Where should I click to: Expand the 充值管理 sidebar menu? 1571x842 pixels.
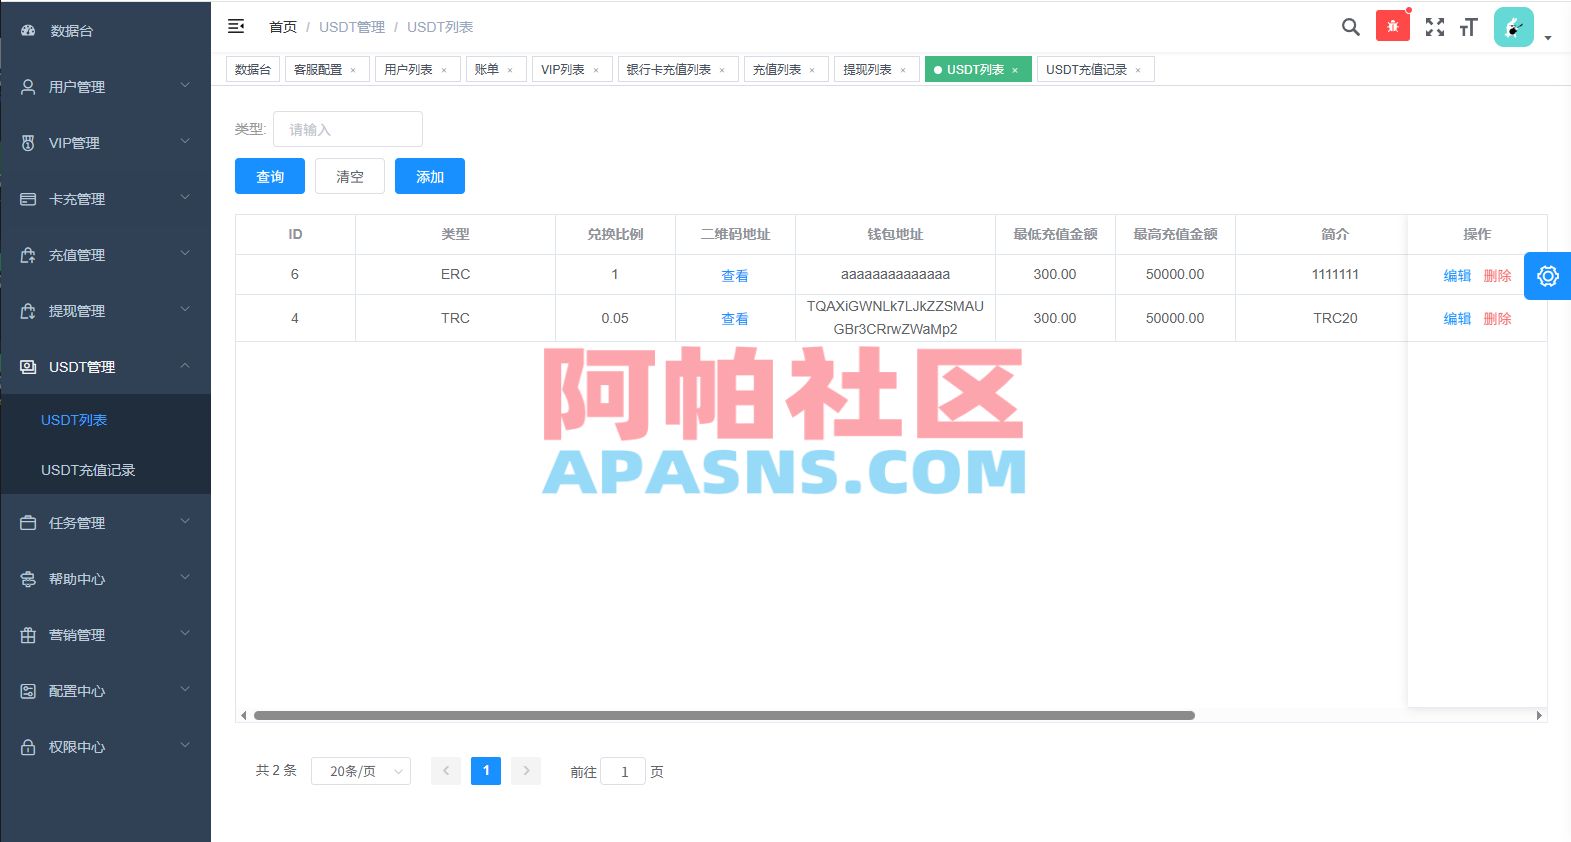106,255
